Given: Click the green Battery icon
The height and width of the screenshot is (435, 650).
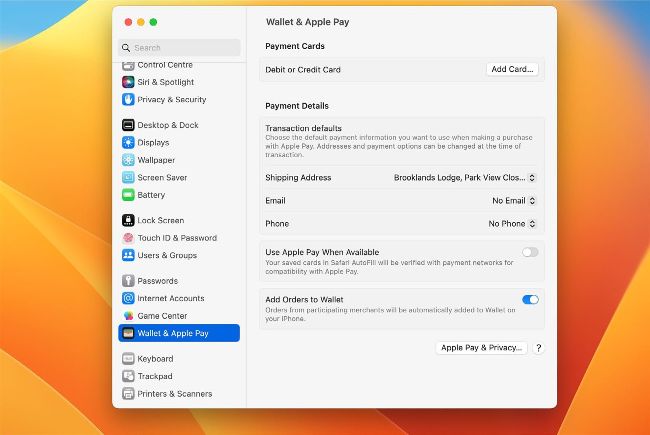Looking at the screenshot, I should click(x=128, y=194).
